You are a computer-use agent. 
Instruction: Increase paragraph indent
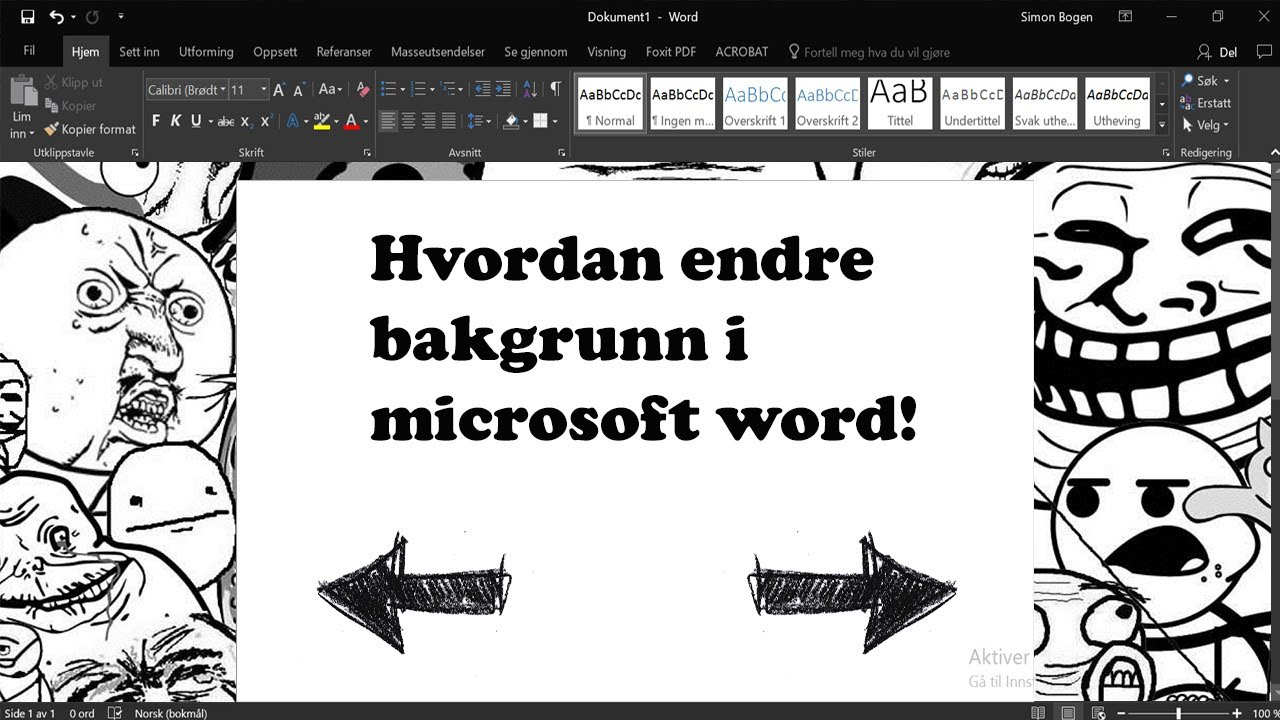(503, 90)
